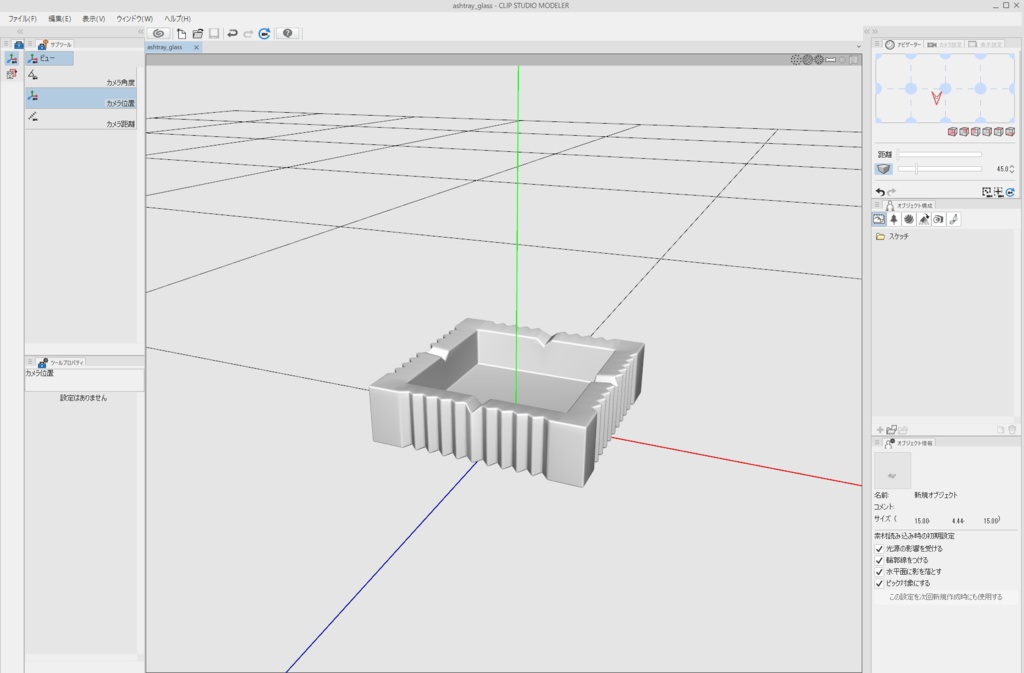Select the tree object icon in object configuration
The image size is (1024, 673).
coord(893,218)
